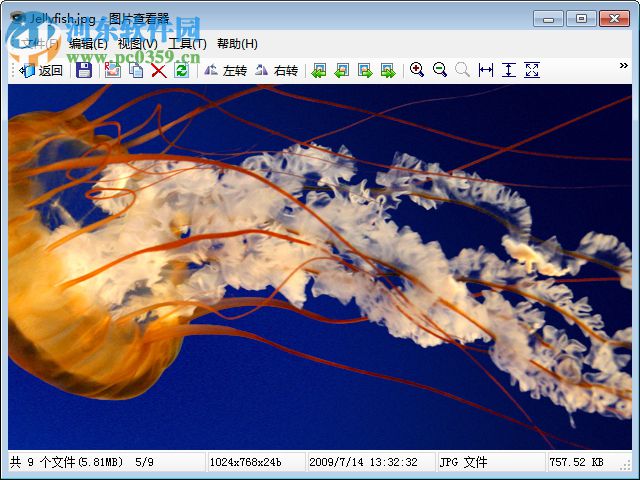This screenshot has height=480, width=640.
Task: Click the greyed-out magnifier icon
Action: (462, 70)
